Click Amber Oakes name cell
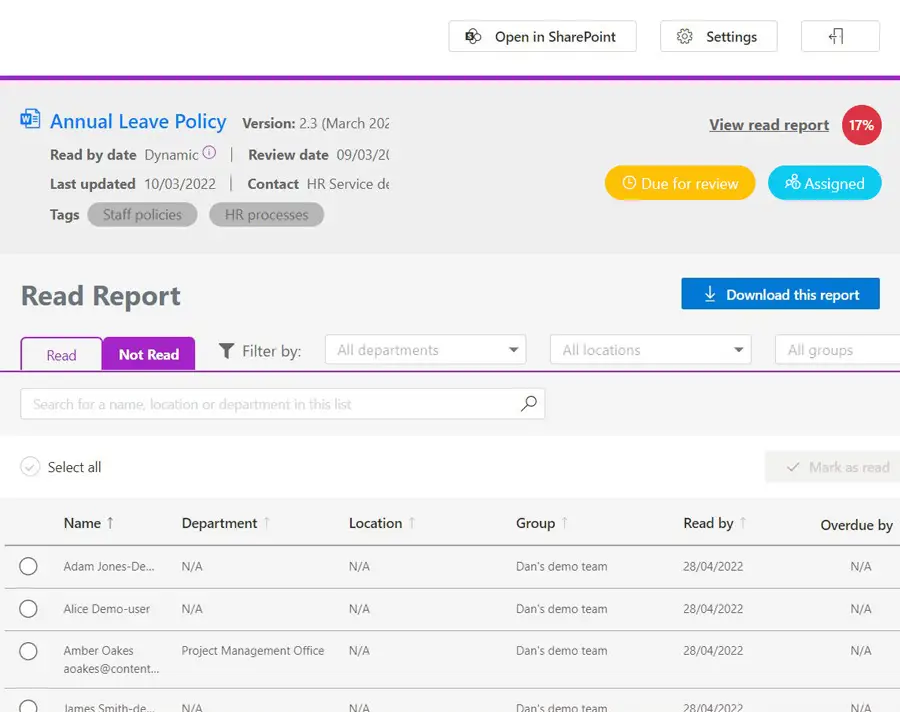The height and width of the screenshot is (712, 900). [x=98, y=651]
